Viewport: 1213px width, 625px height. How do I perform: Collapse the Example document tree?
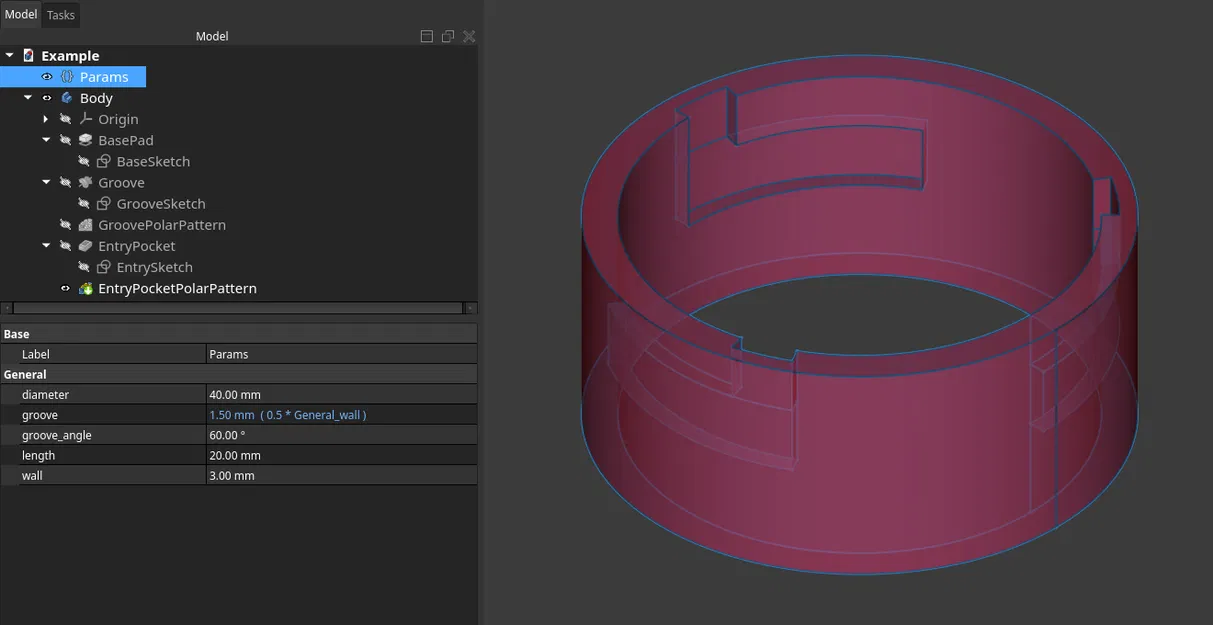pyautogui.click(x=10, y=55)
